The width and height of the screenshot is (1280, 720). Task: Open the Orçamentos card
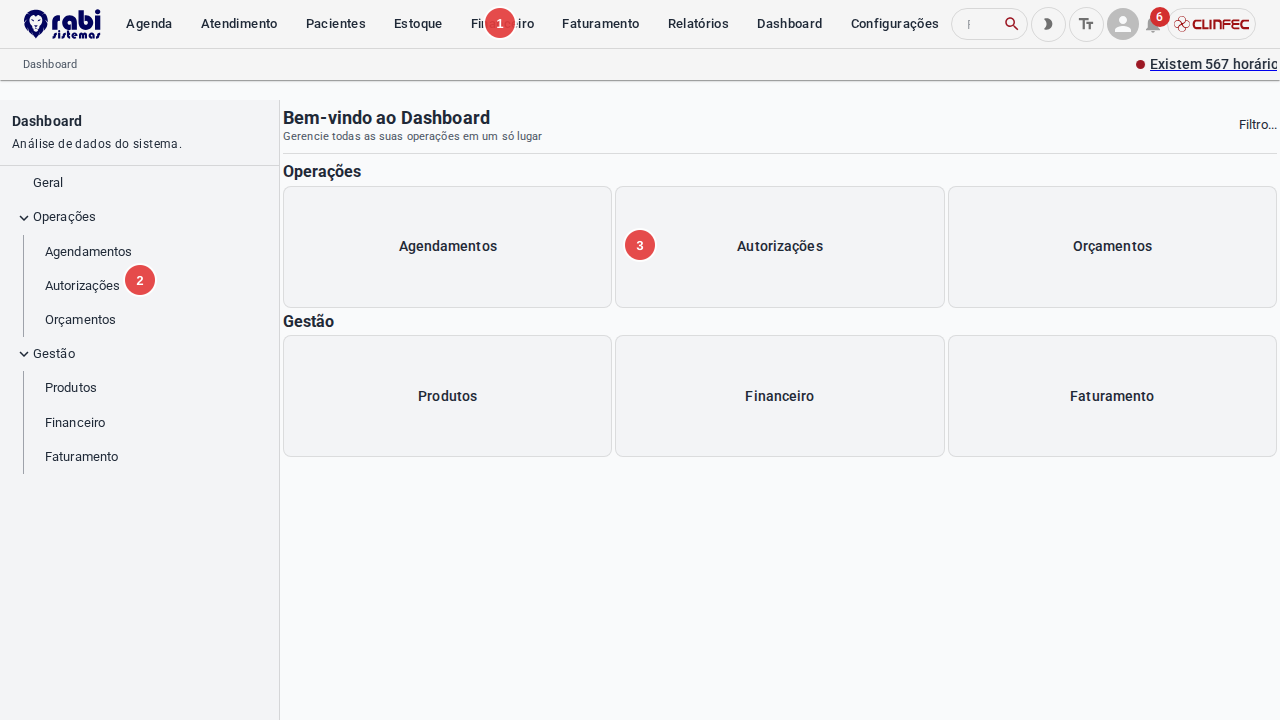click(x=1112, y=247)
